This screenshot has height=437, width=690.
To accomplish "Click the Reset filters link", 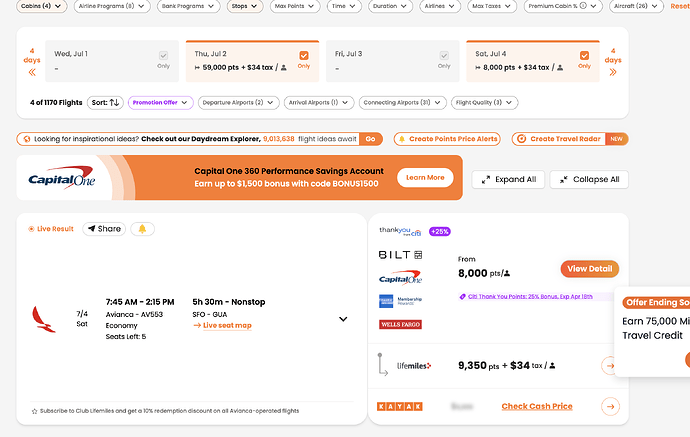I will [680, 6].
